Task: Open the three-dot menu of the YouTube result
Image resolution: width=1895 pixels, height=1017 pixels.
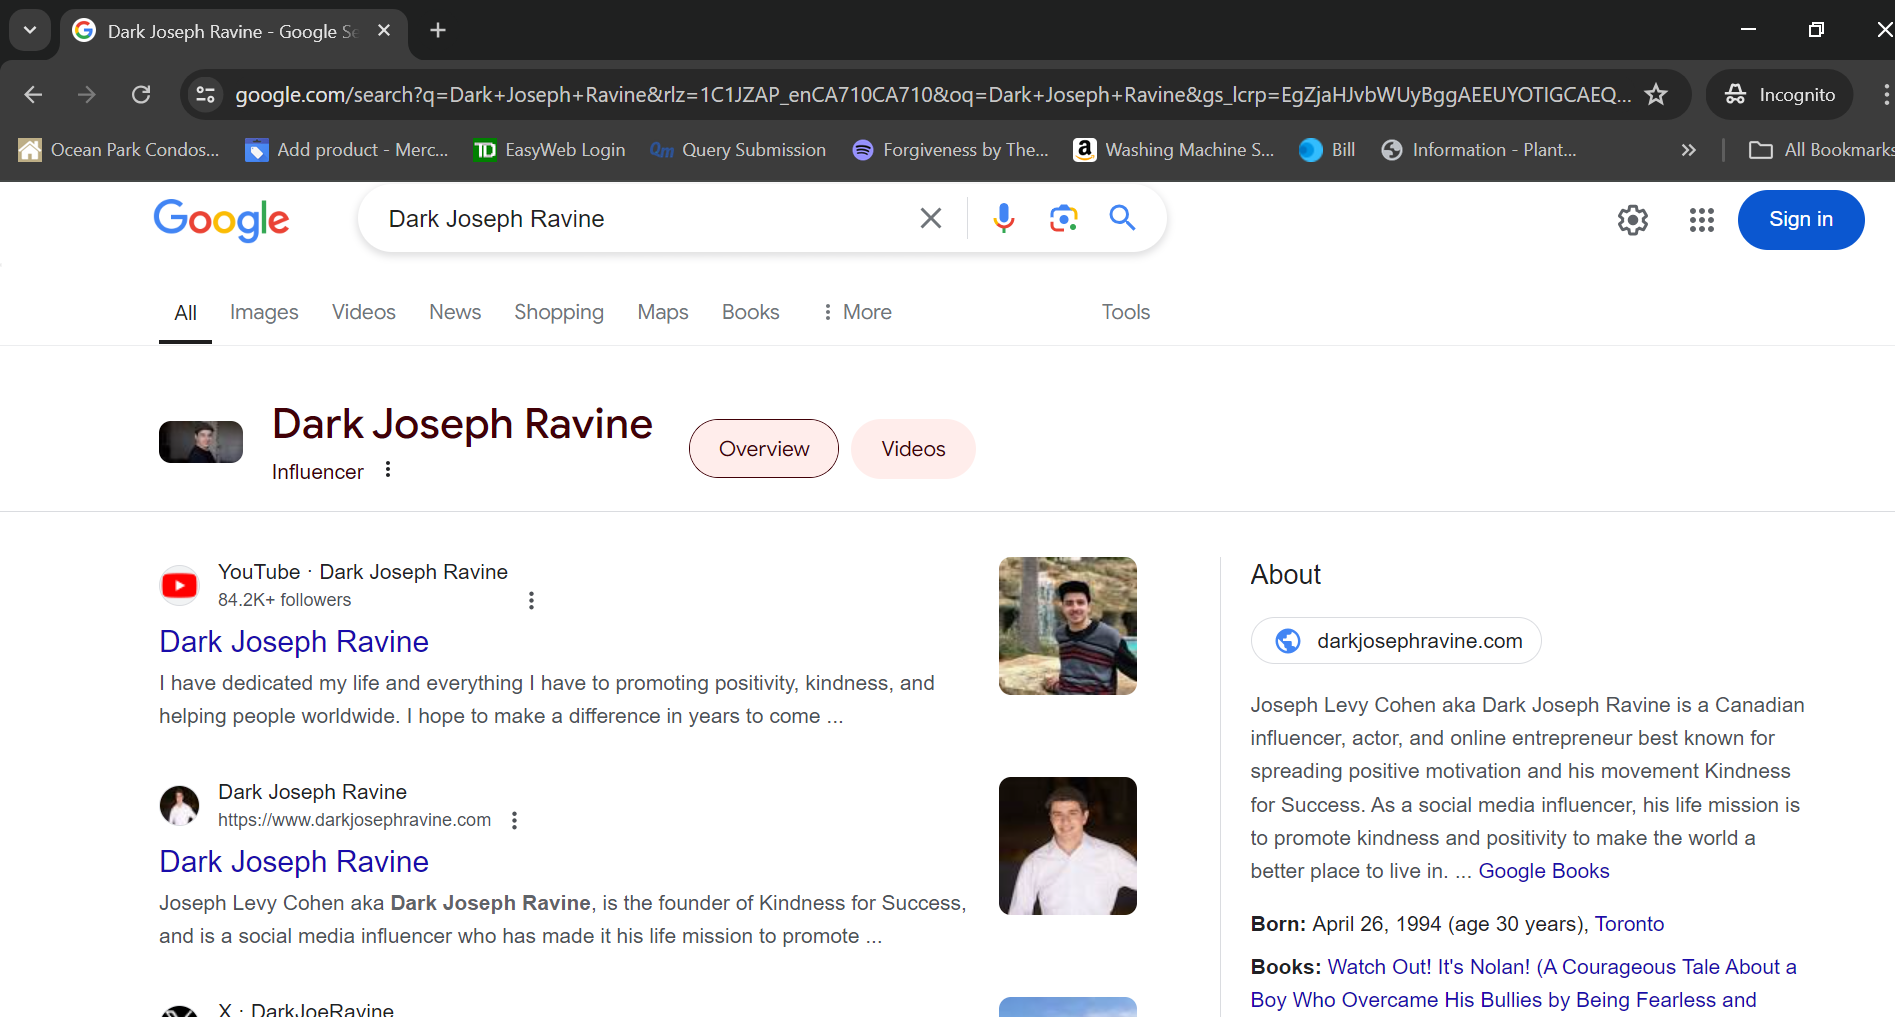Action: (531, 600)
